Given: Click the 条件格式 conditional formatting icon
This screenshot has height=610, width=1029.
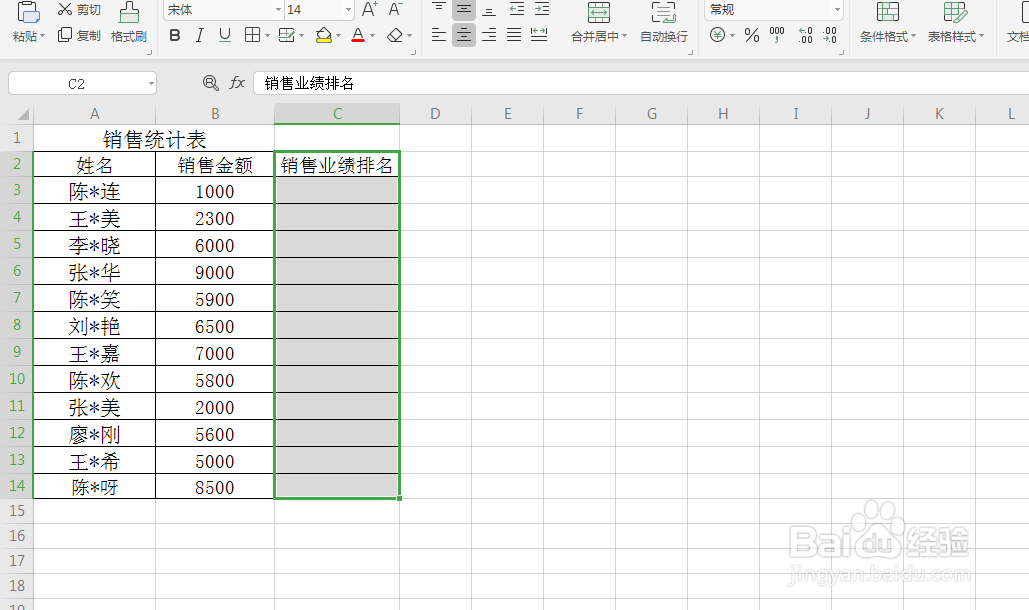Looking at the screenshot, I should point(887,12).
